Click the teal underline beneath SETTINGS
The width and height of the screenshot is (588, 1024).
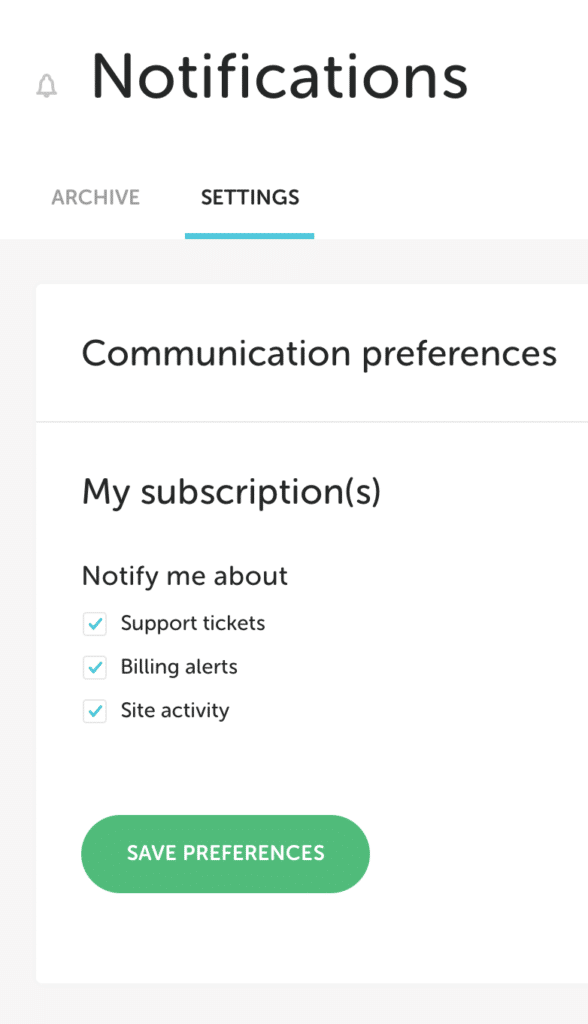(x=249, y=235)
